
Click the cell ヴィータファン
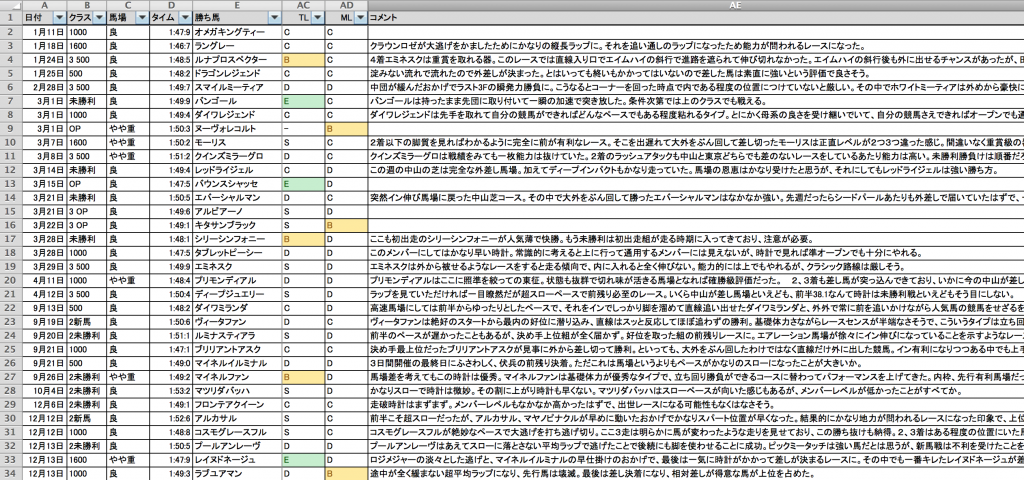(x=238, y=322)
